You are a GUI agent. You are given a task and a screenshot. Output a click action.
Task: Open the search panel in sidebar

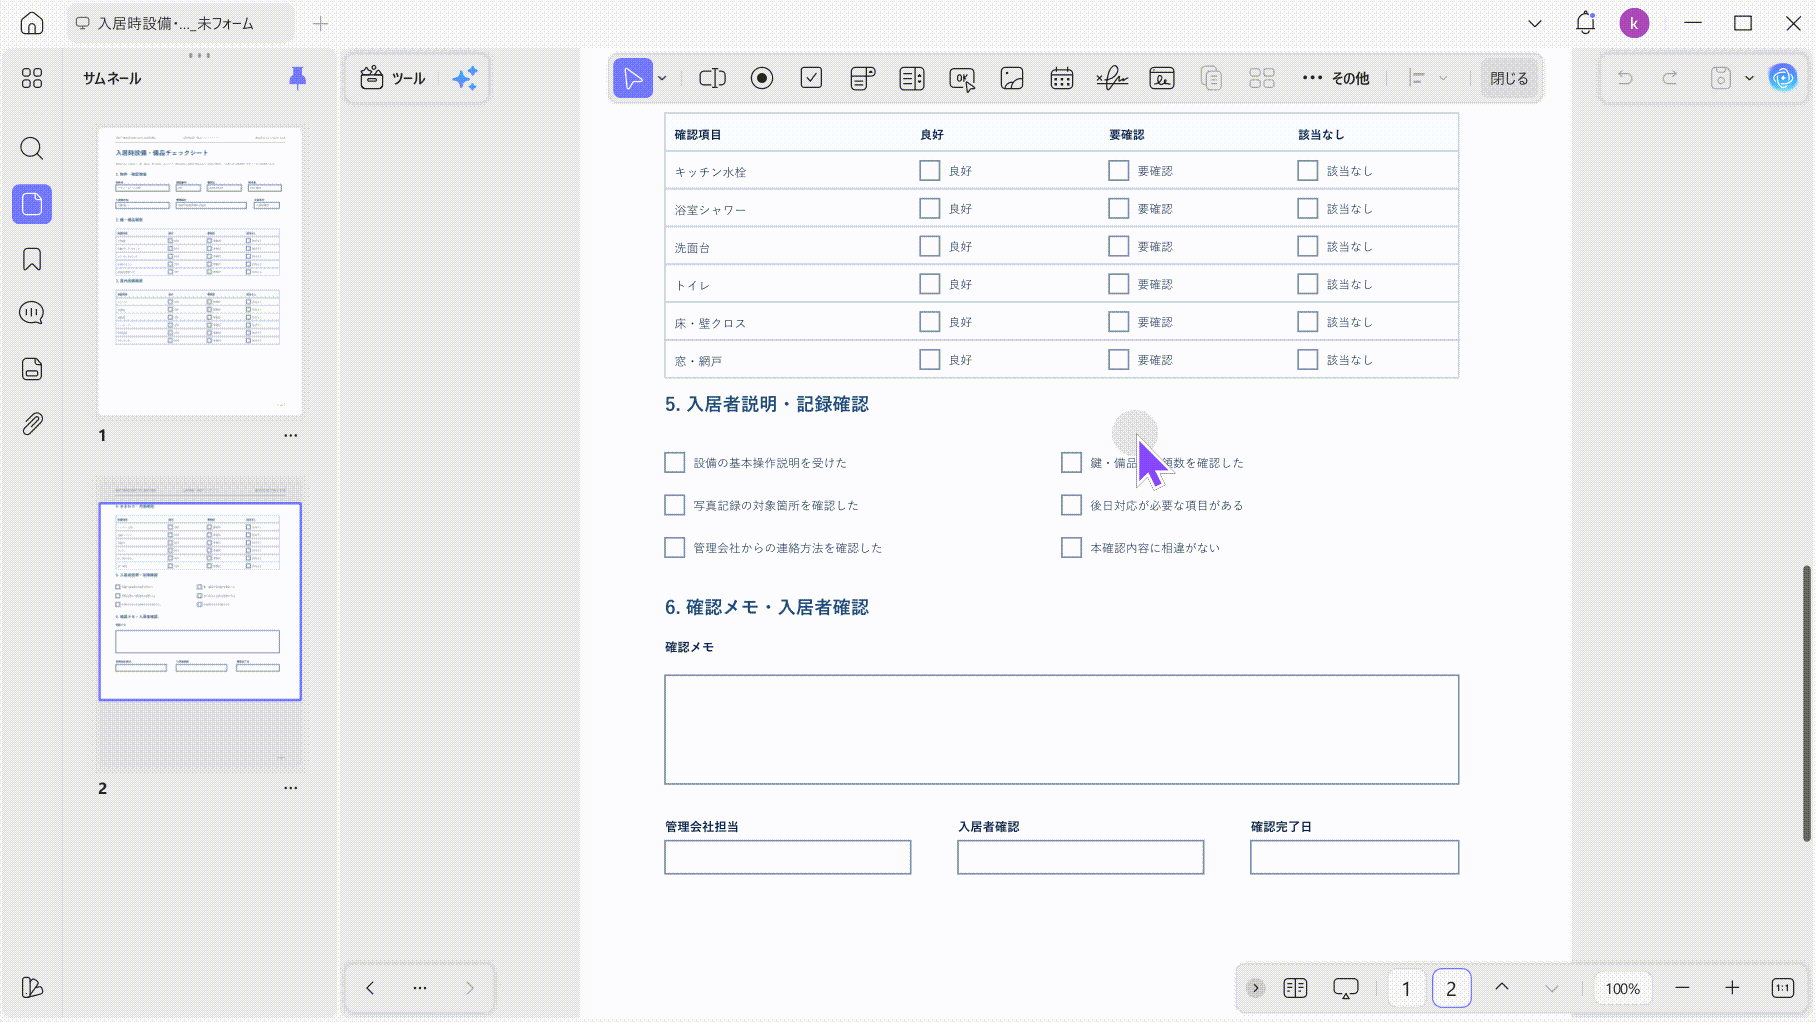point(32,149)
